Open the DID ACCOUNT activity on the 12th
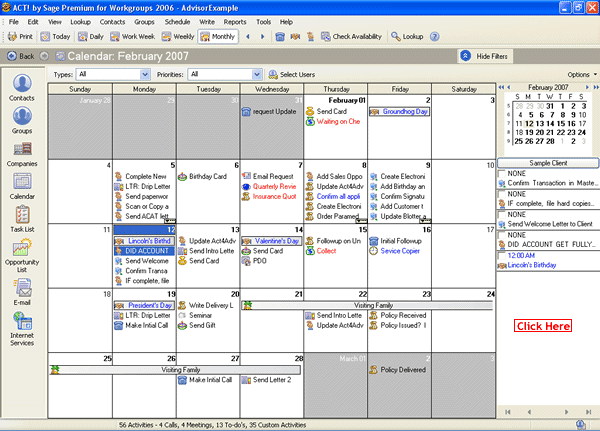The height and width of the screenshot is (431, 600). coord(144,251)
